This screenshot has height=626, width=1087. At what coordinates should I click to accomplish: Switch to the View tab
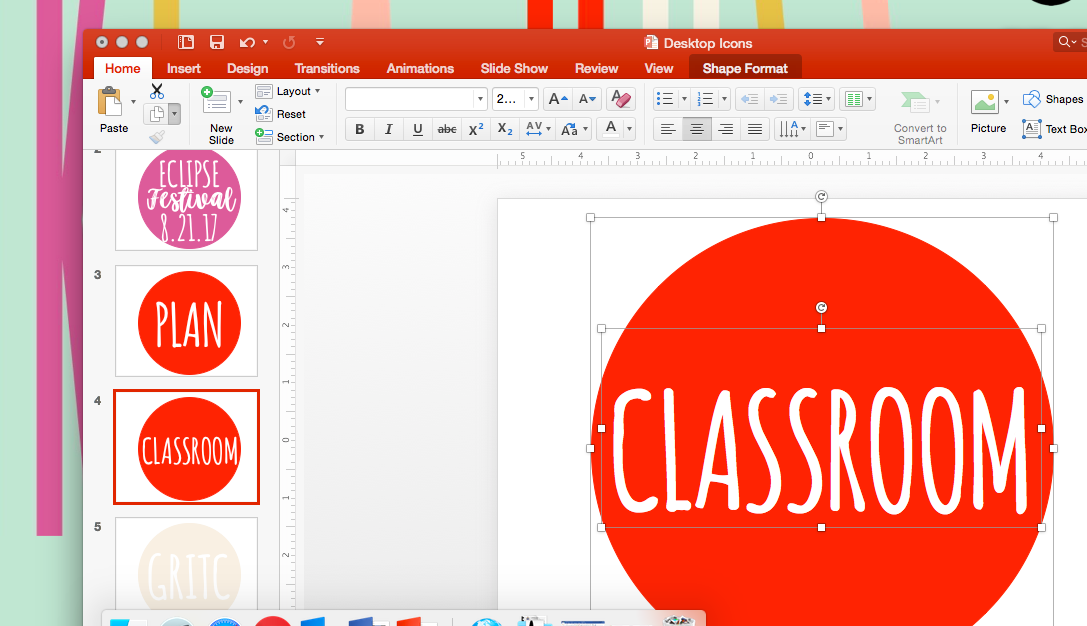[x=659, y=69]
